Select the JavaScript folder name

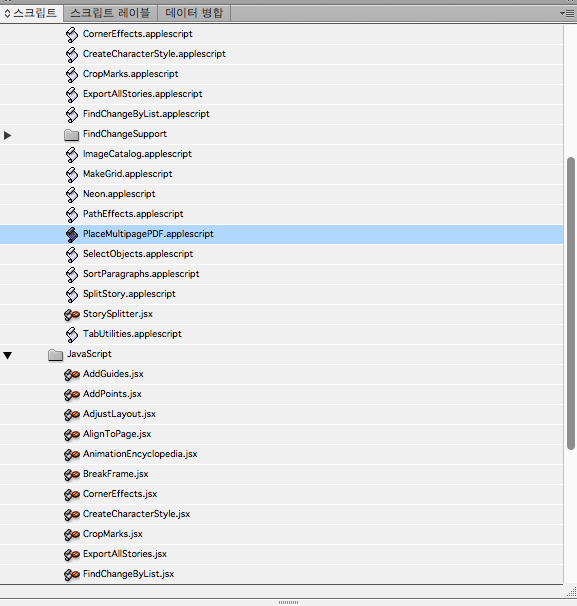(89, 354)
